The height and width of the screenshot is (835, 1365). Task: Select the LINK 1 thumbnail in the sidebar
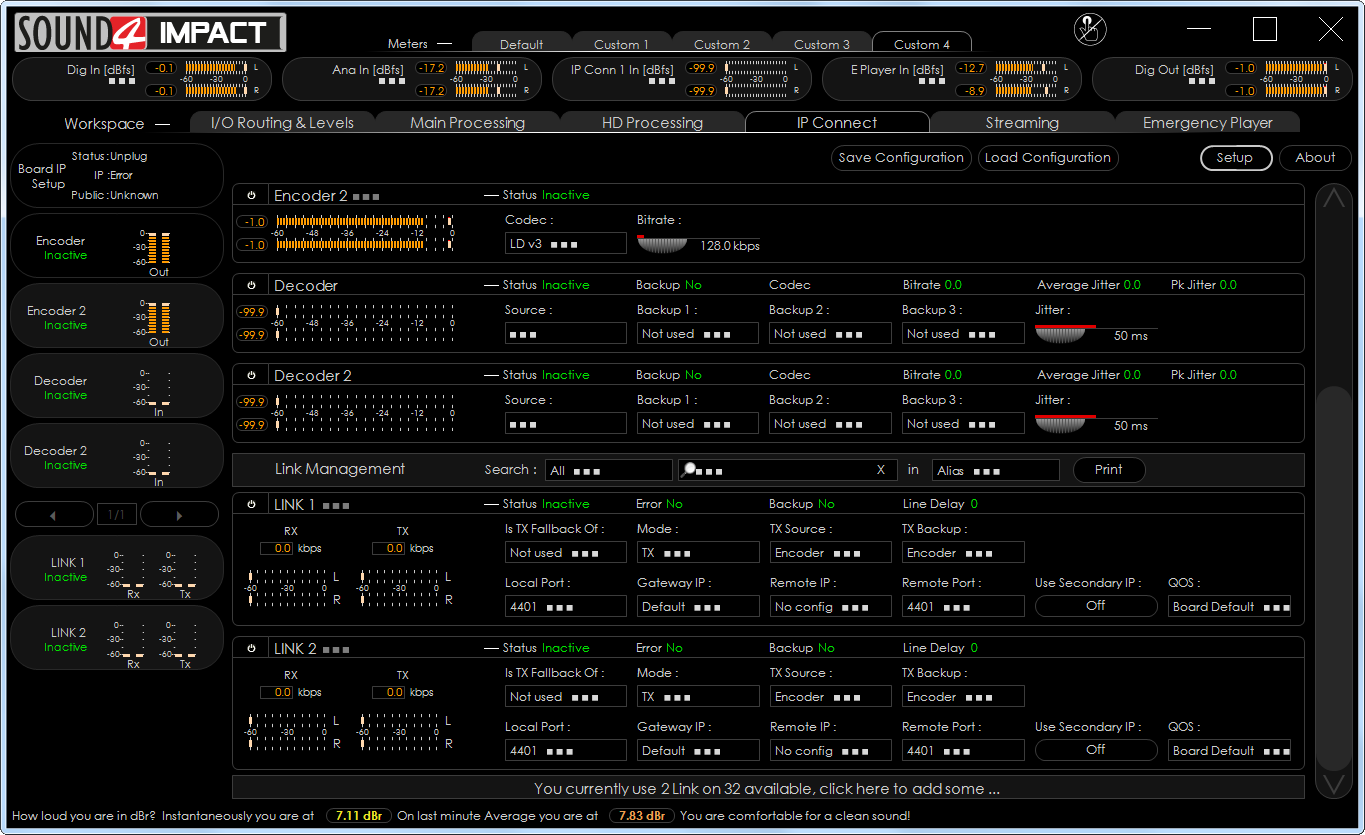[116, 568]
